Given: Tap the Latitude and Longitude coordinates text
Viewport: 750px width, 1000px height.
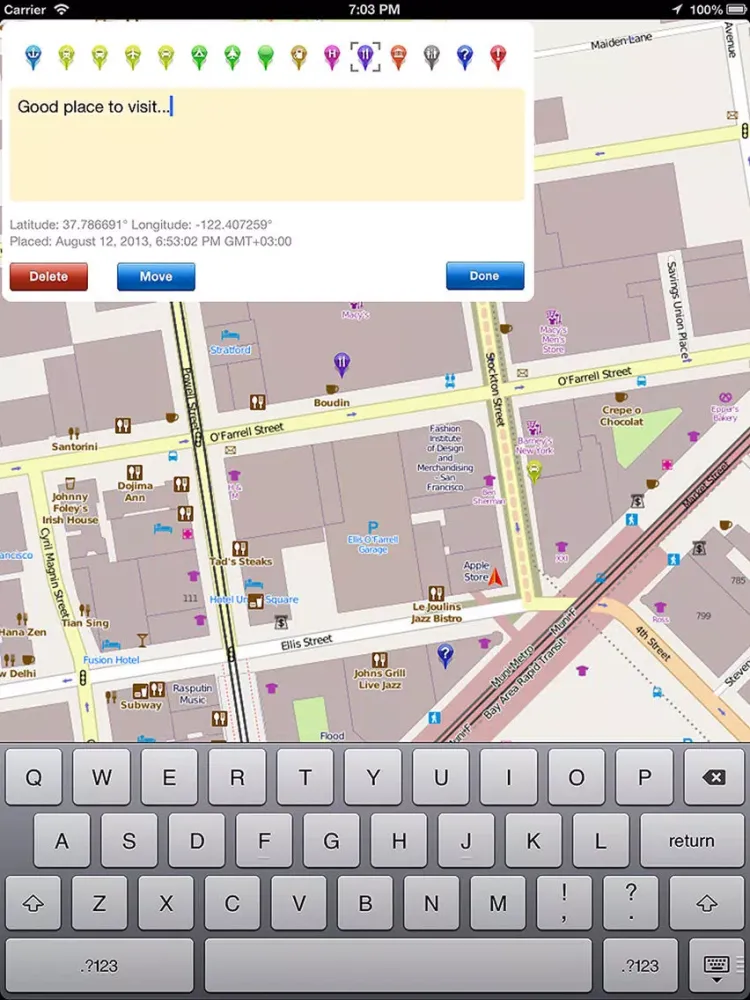Looking at the screenshot, I should pos(141,224).
